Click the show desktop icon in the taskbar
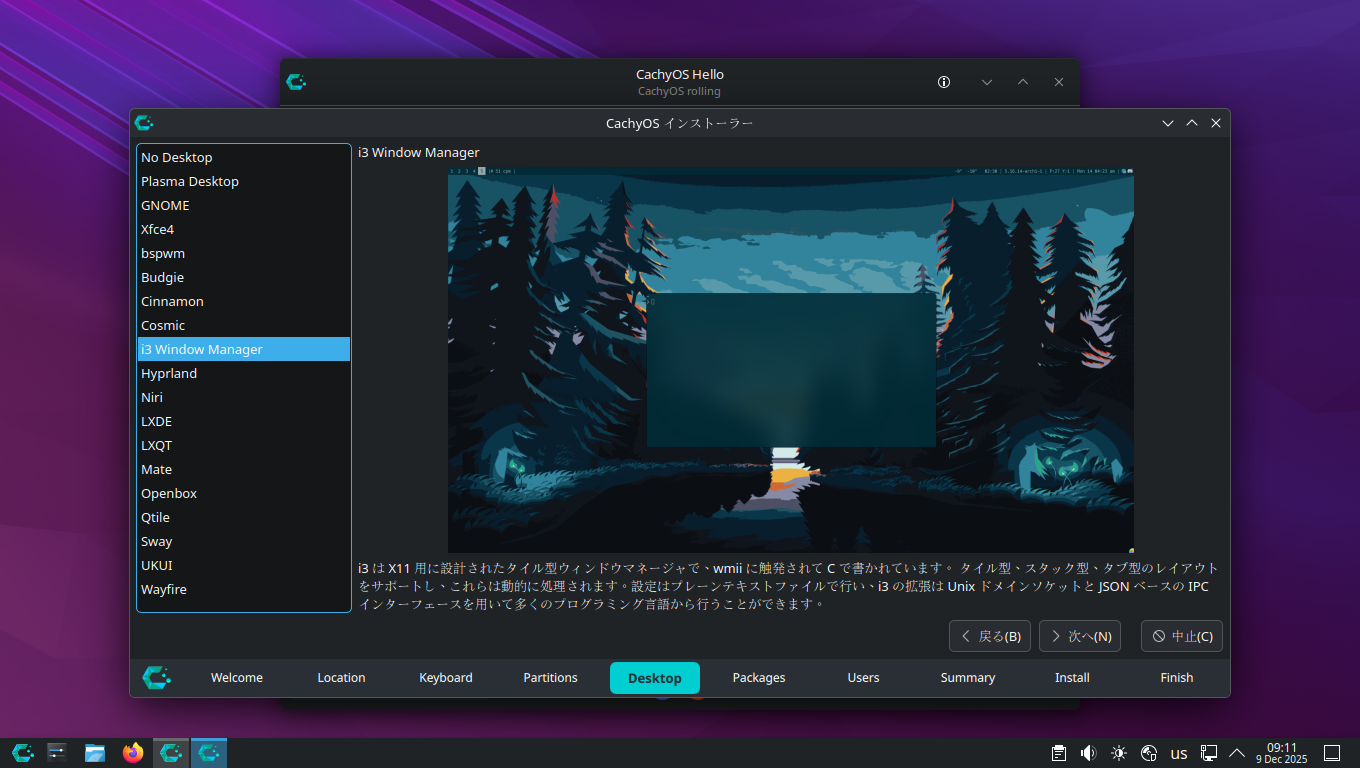 click(x=1332, y=753)
